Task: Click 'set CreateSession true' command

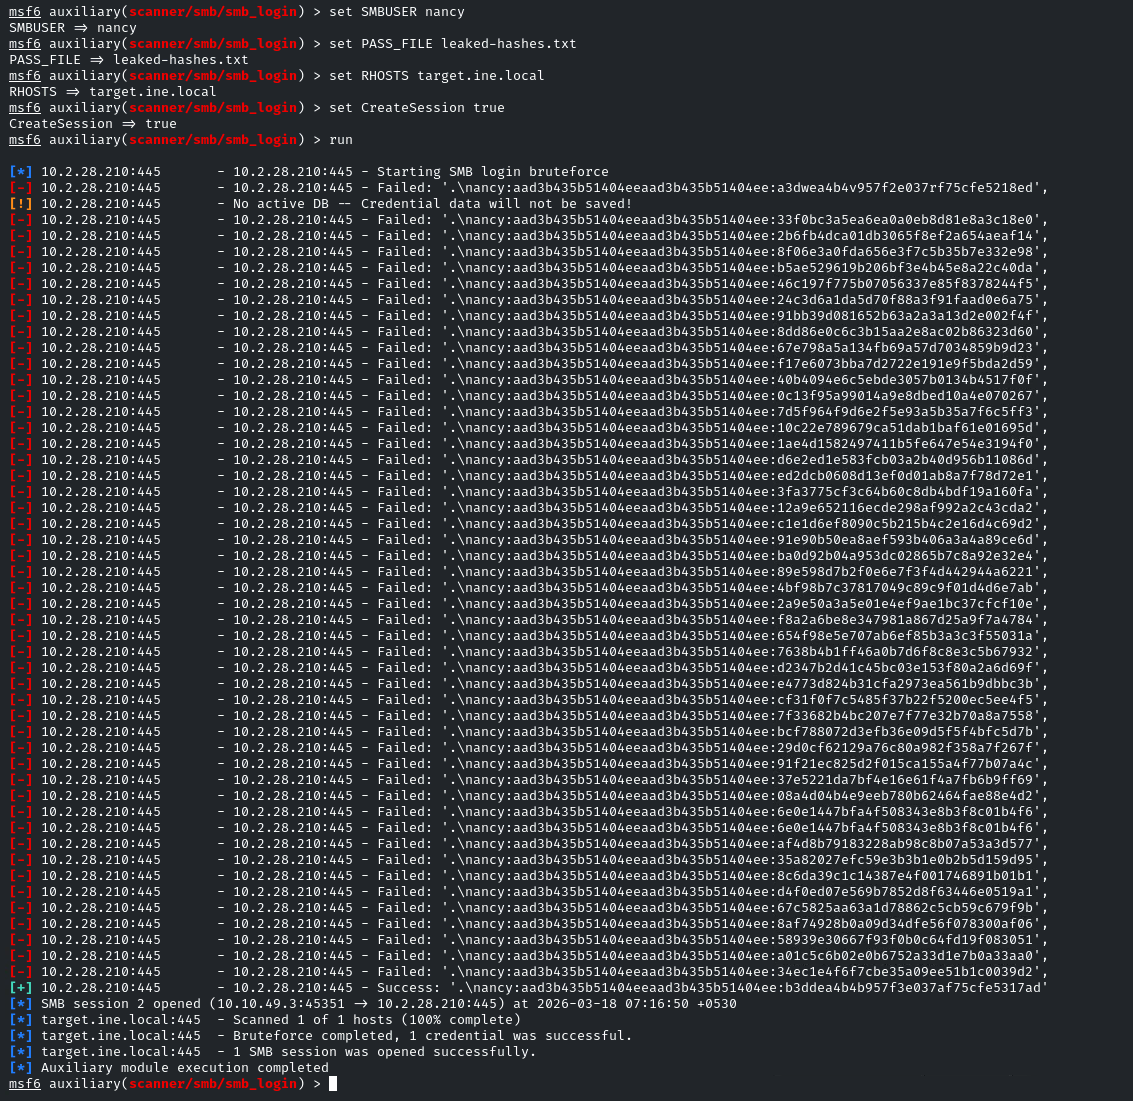Action: tap(417, 107)
